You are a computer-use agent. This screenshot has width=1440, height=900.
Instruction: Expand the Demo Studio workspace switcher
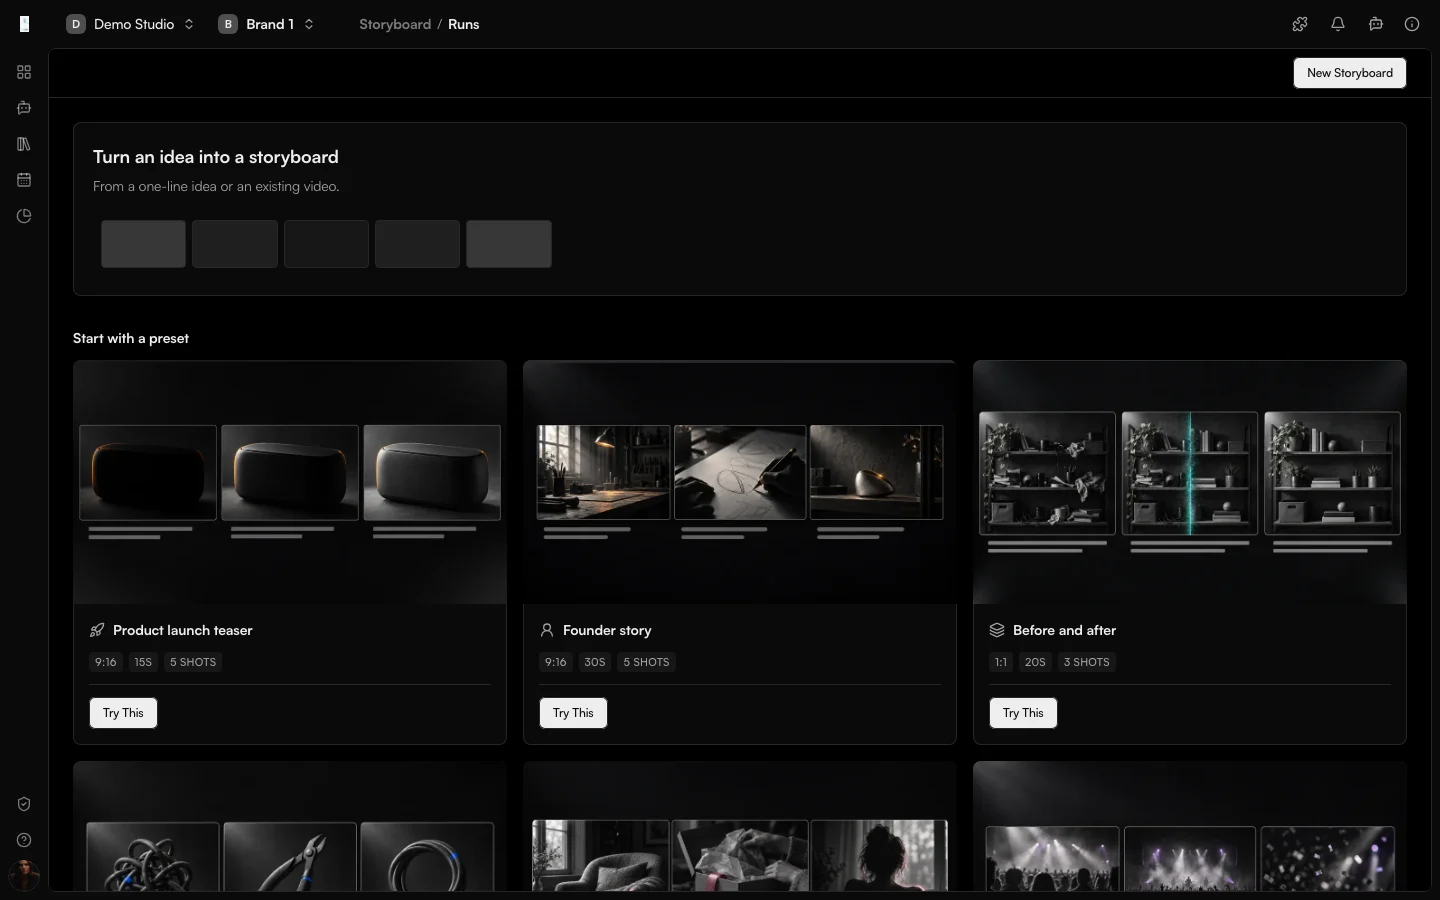point(131,24)
